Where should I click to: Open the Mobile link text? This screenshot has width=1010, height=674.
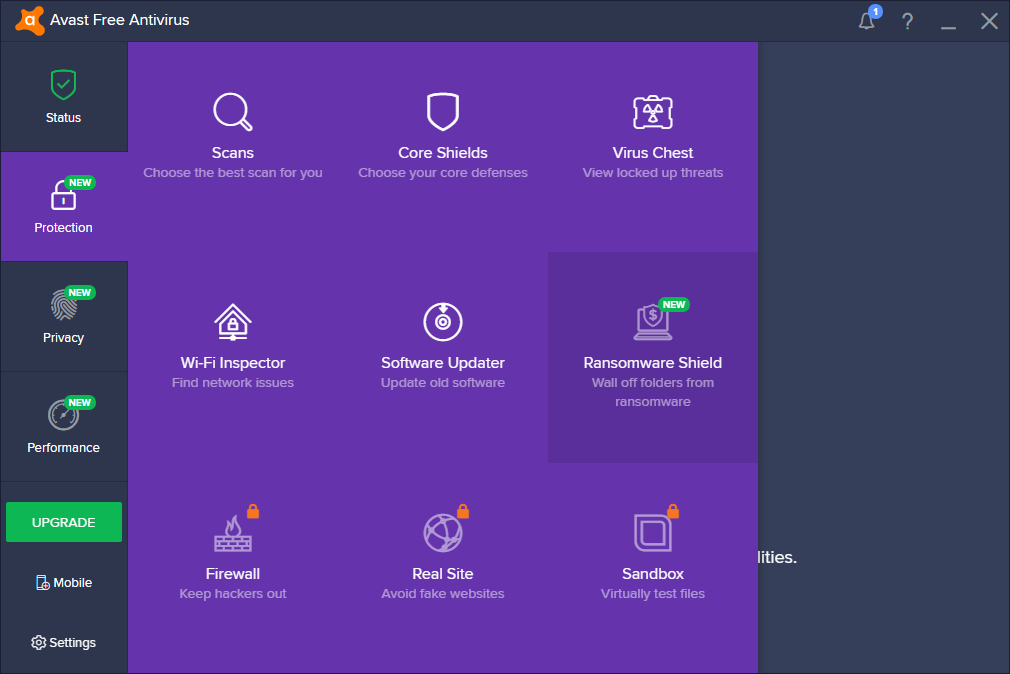point(73,583)
